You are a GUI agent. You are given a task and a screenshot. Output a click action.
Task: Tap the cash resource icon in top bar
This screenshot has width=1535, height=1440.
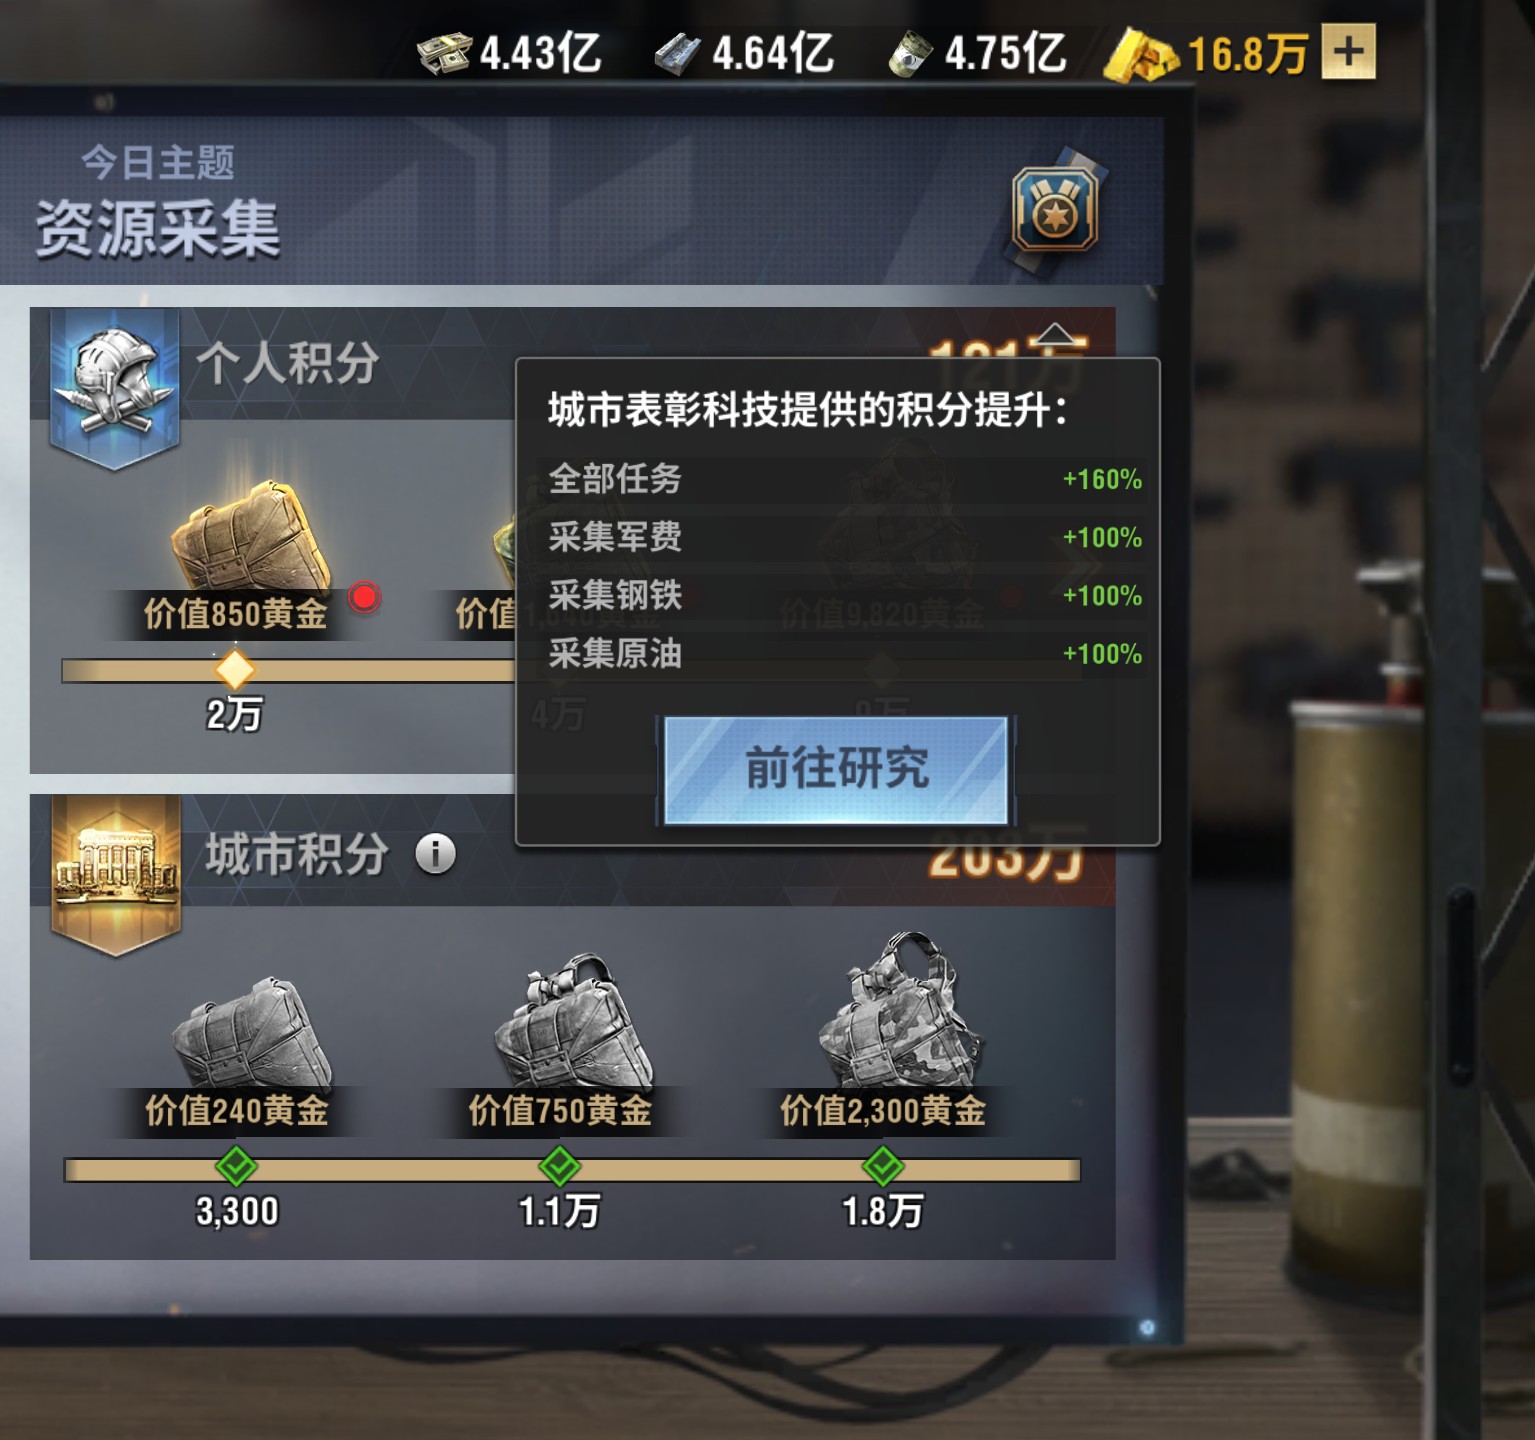pos(444,53)
